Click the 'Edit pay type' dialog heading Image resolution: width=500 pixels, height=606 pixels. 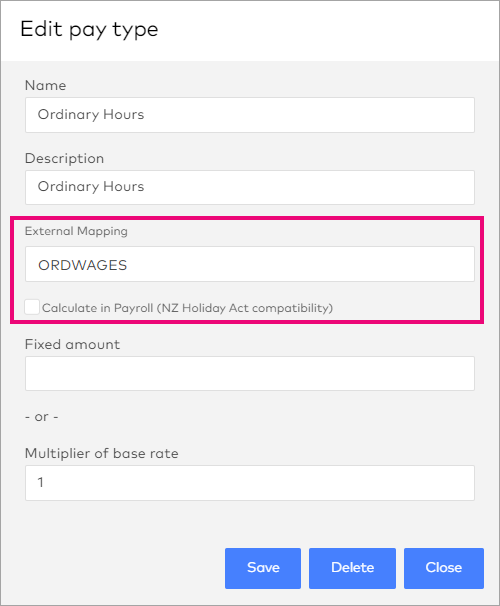[x=89, y=29]
